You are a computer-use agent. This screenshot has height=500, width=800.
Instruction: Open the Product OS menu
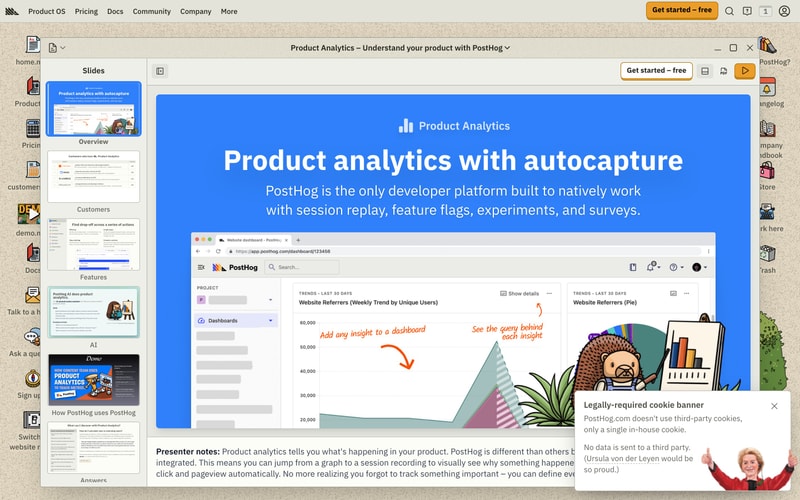pos(46,11)
